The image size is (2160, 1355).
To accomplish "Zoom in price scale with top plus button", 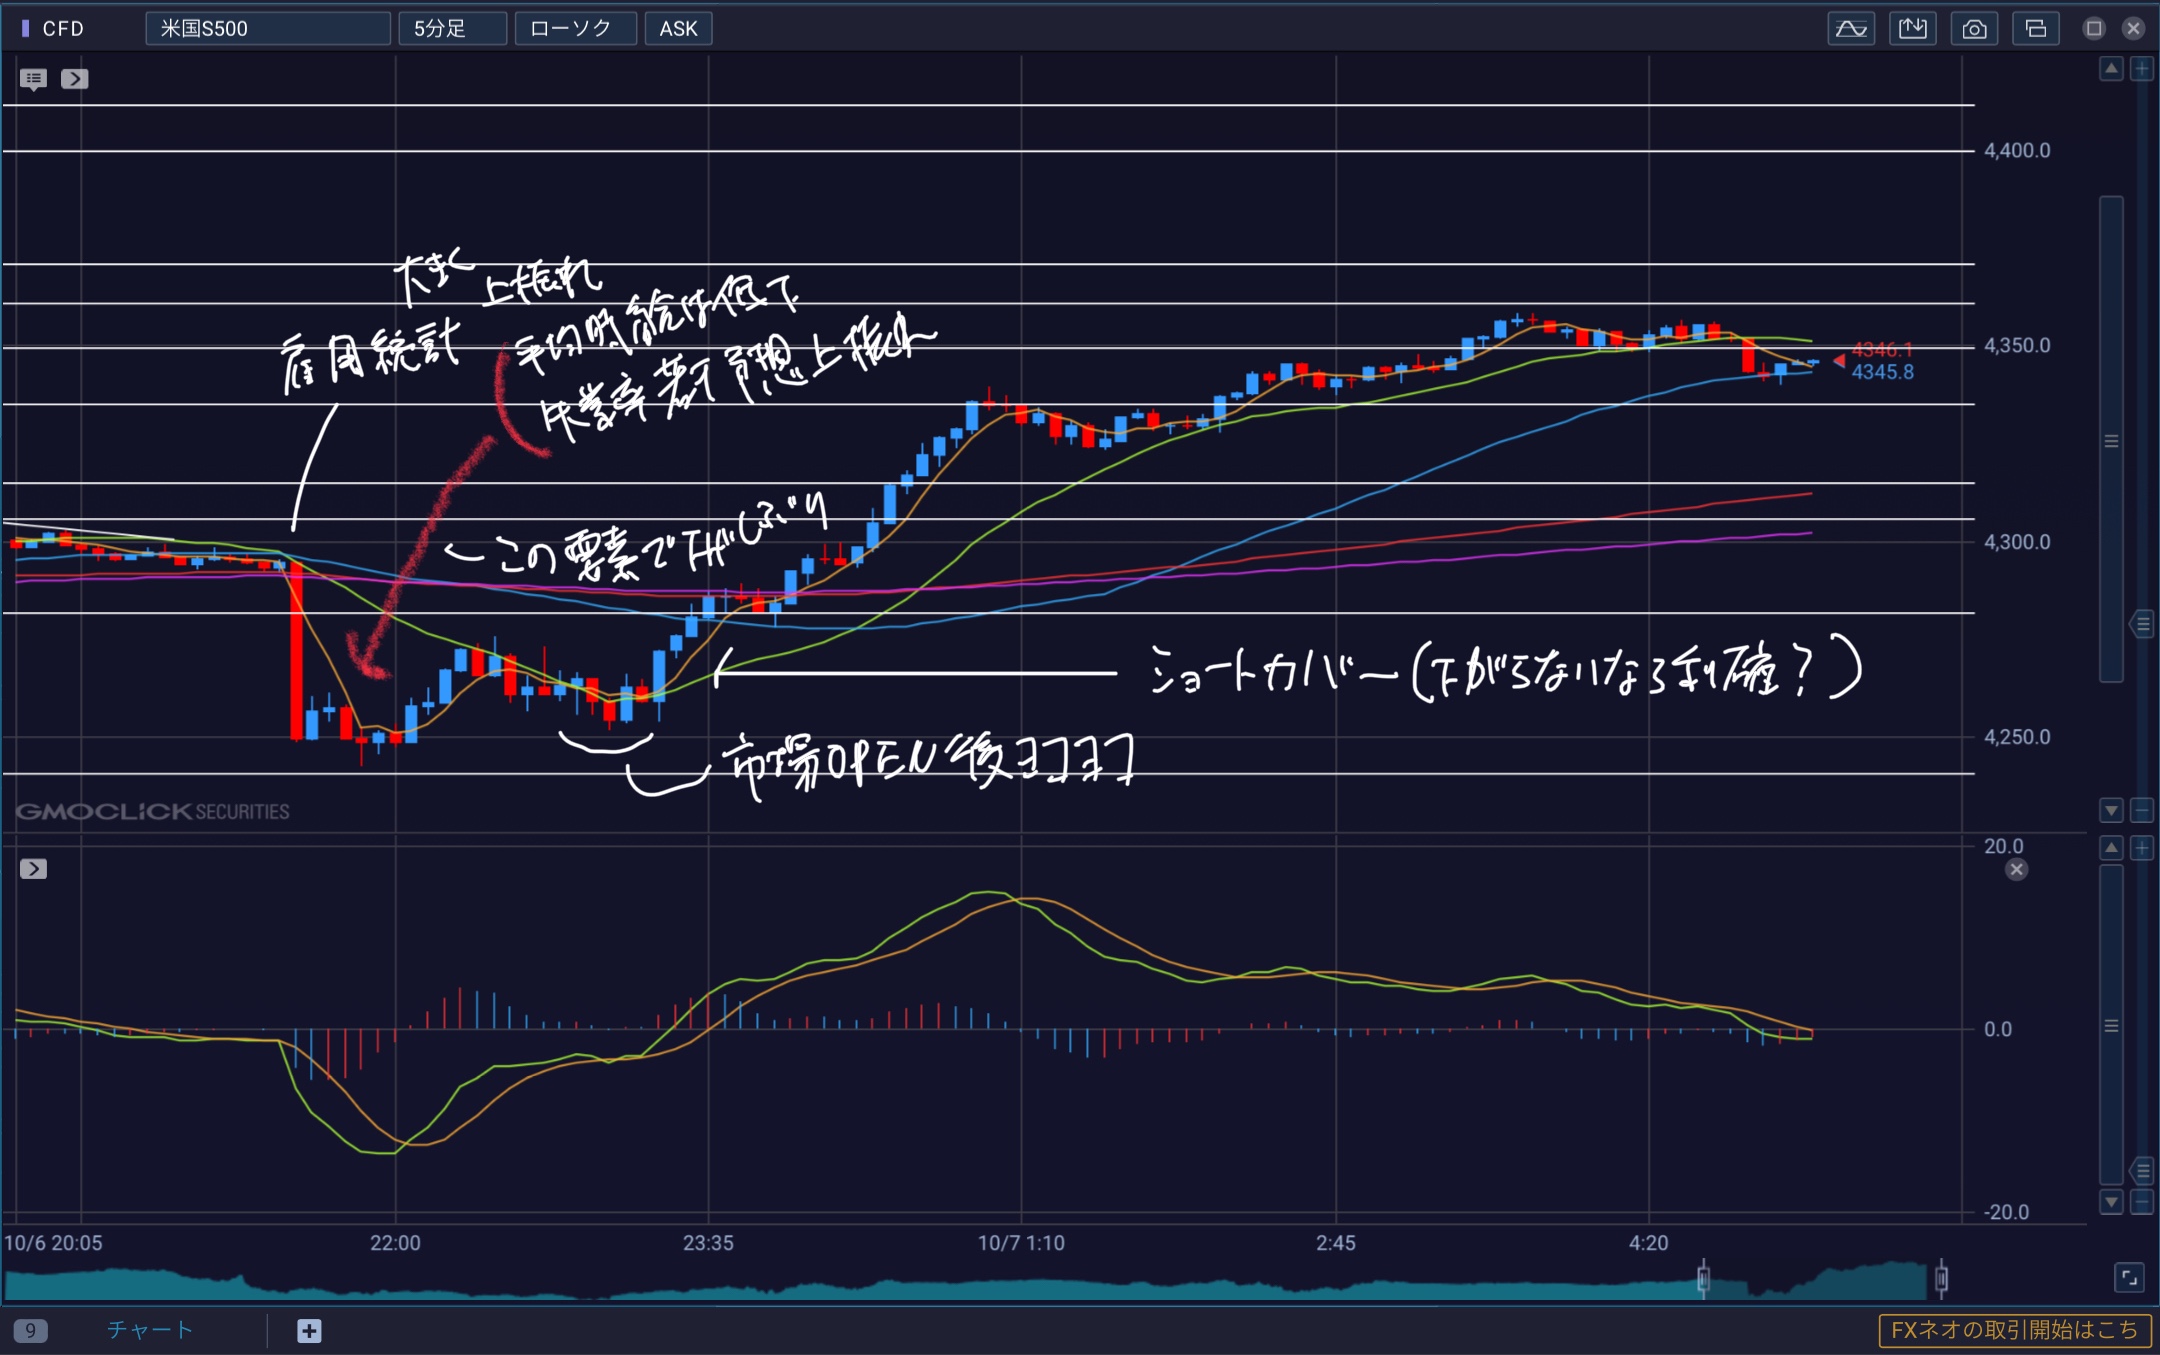I will pos(2142,69).
